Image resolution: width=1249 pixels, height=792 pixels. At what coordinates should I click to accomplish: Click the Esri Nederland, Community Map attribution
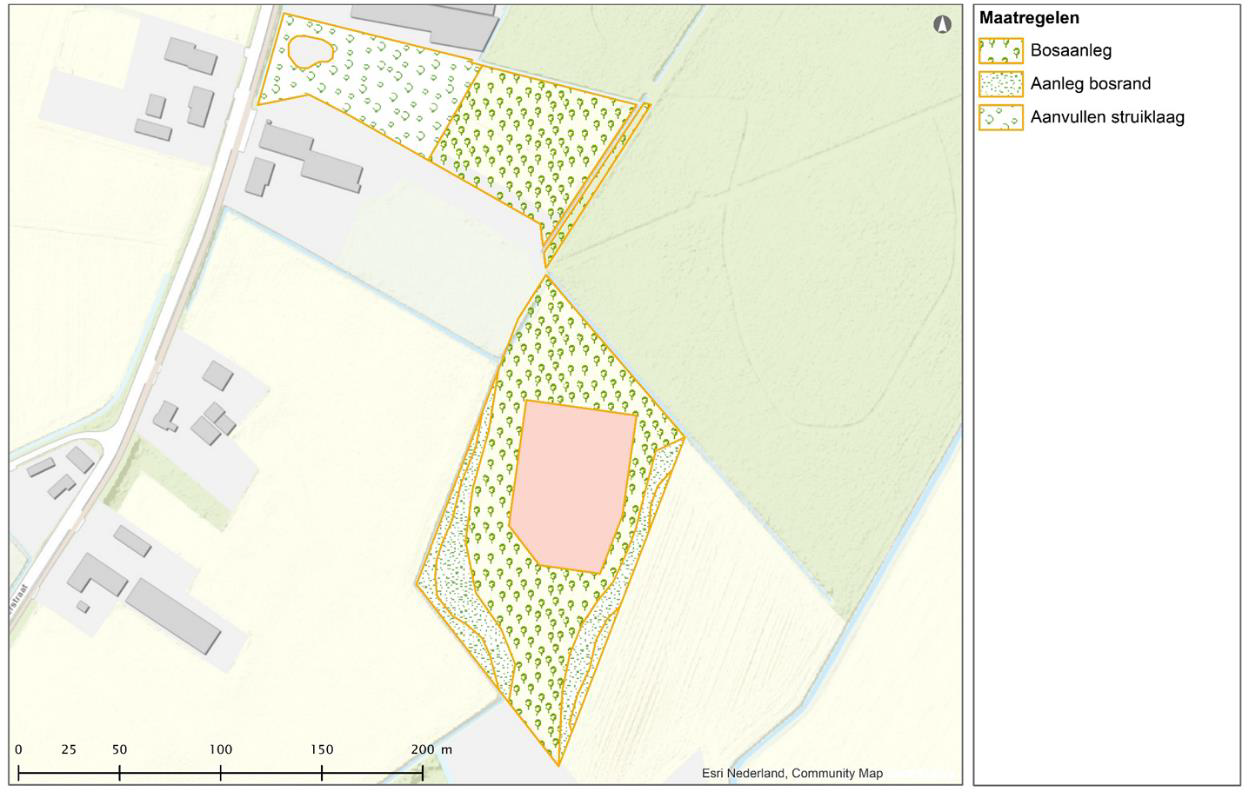[792, 773]
